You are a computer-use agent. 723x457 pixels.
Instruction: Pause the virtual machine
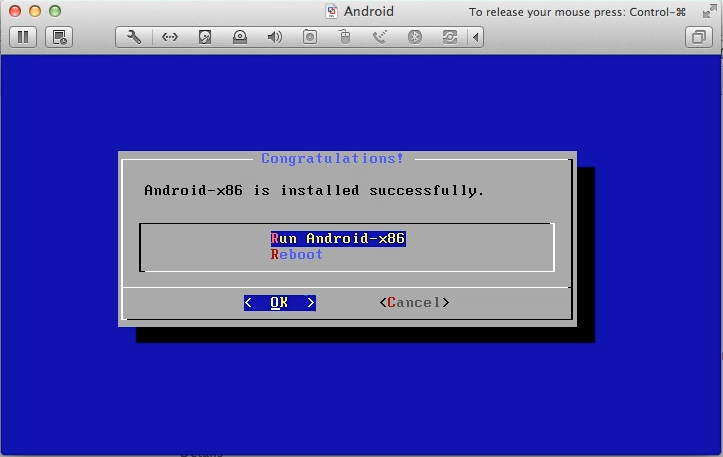coord(23,37)
